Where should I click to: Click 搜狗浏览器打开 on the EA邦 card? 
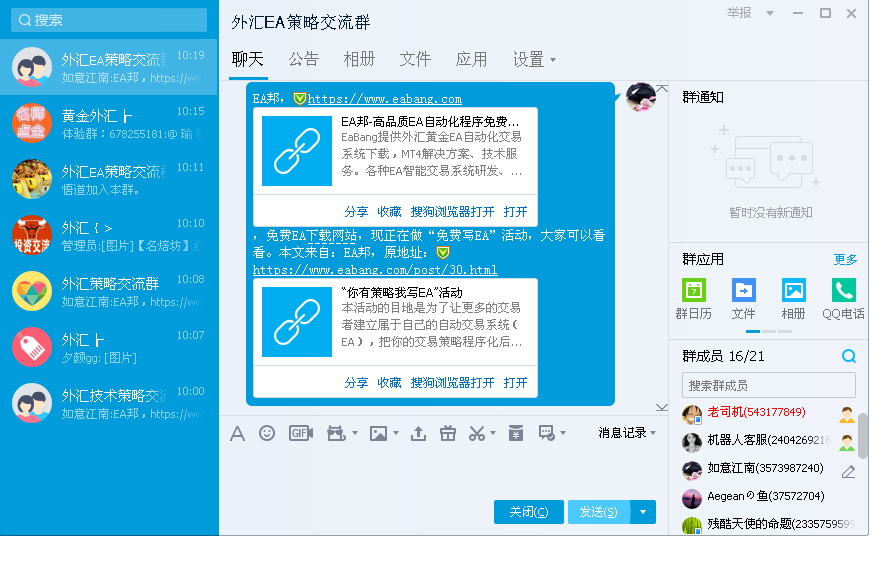click(452, 212)
